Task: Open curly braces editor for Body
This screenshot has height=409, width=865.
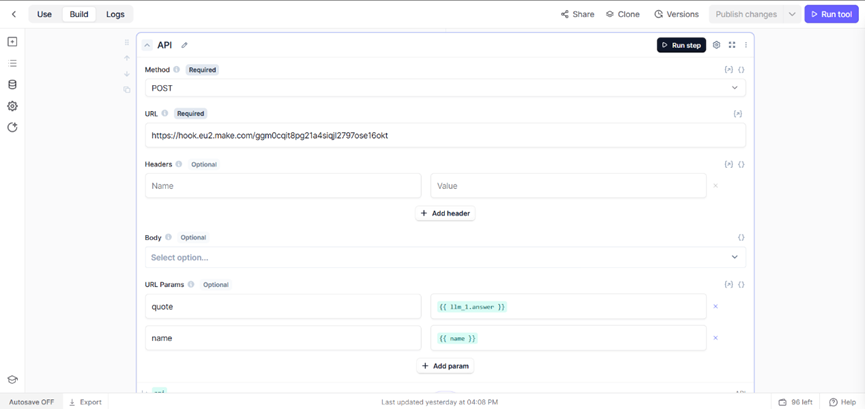Action: [741, 238]
